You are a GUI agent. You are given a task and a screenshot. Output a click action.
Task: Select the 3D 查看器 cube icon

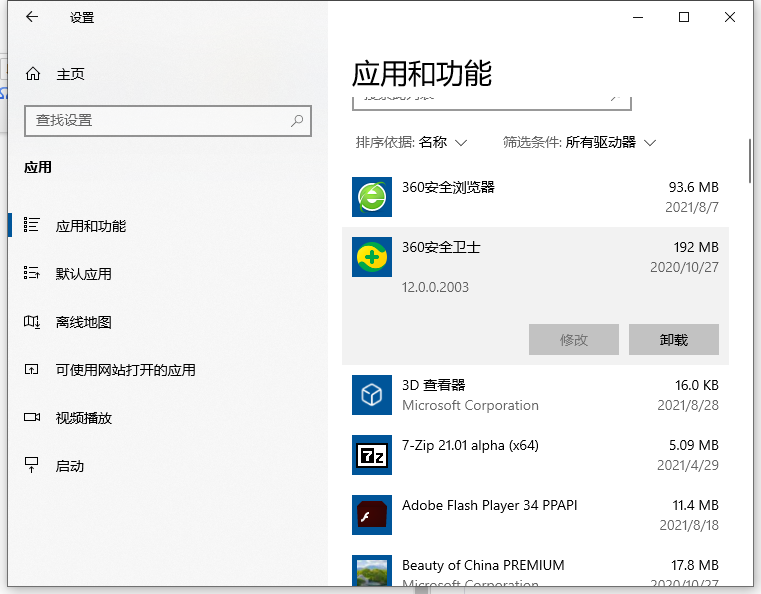coord(372,395)
